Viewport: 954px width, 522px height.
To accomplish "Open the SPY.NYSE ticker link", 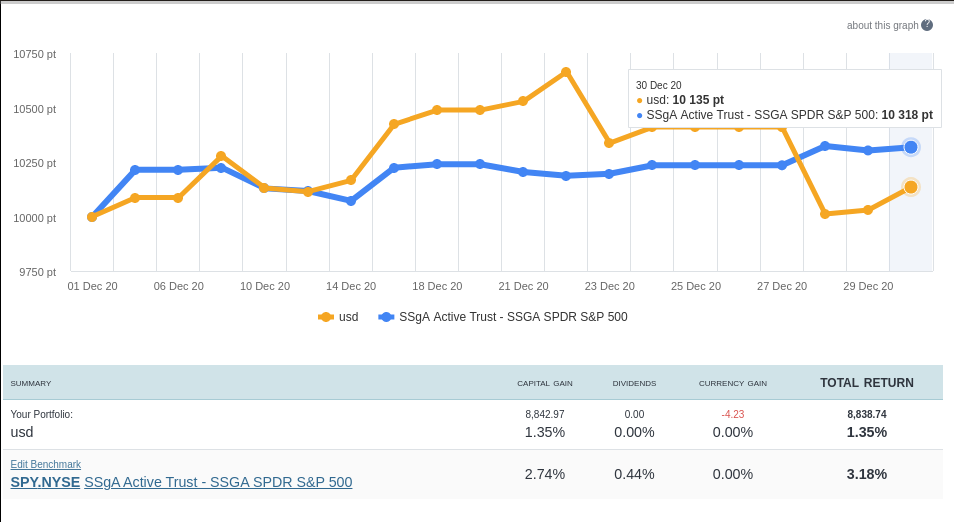I will pyautogui.click(x=45, y=482).
